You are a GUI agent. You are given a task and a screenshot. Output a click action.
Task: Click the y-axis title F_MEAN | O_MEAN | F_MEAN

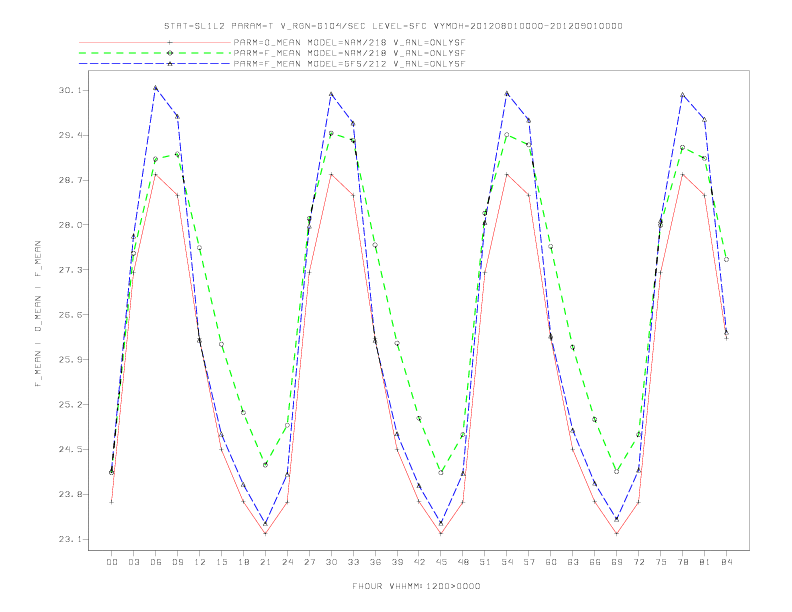pos(38,314)
